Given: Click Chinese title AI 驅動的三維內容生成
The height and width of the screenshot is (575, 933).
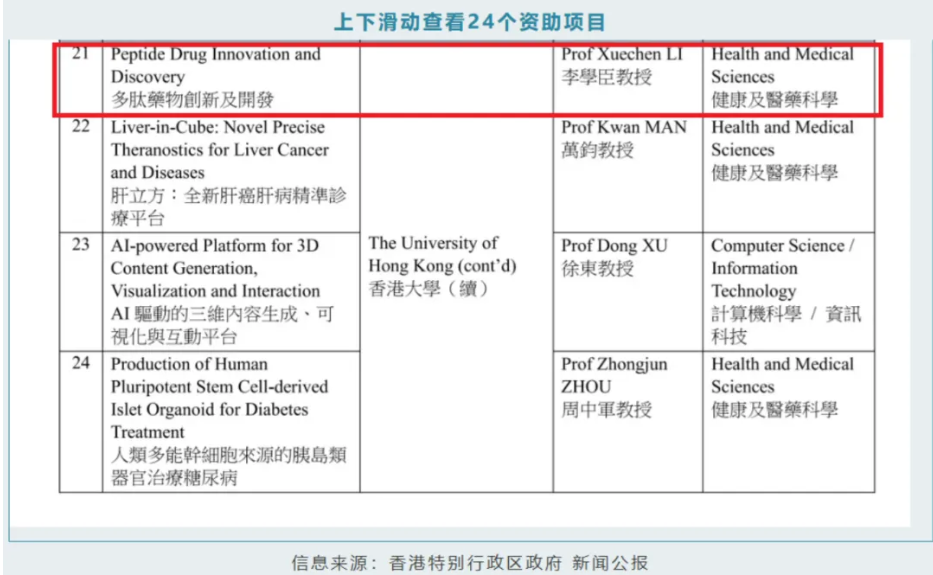Looking at the screenshot, I should pos(222,325).
